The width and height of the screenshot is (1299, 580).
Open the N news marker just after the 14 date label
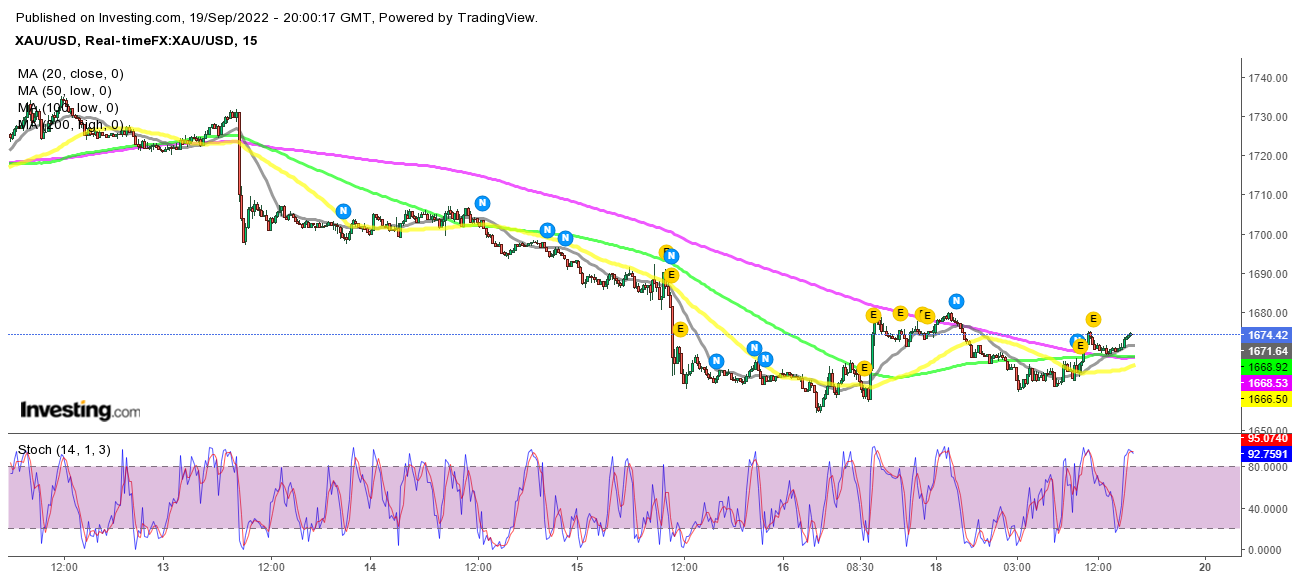482,203
